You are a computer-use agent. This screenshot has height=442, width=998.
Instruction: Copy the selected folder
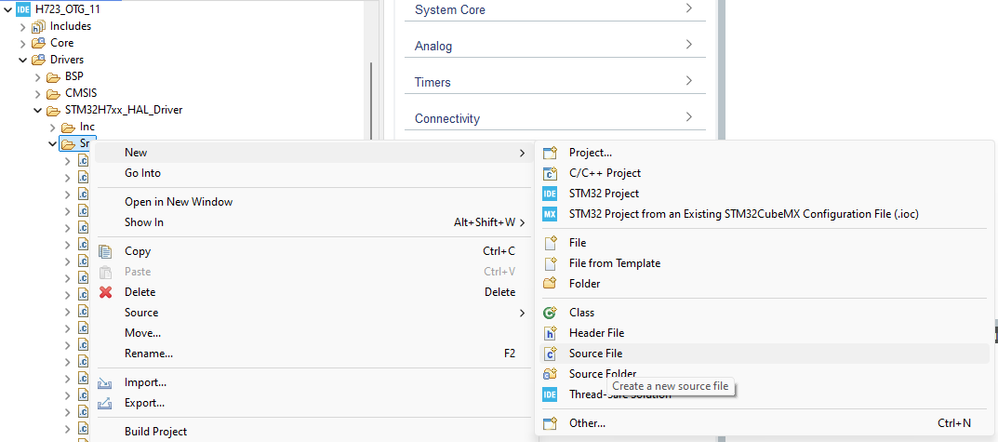point(312,251)
